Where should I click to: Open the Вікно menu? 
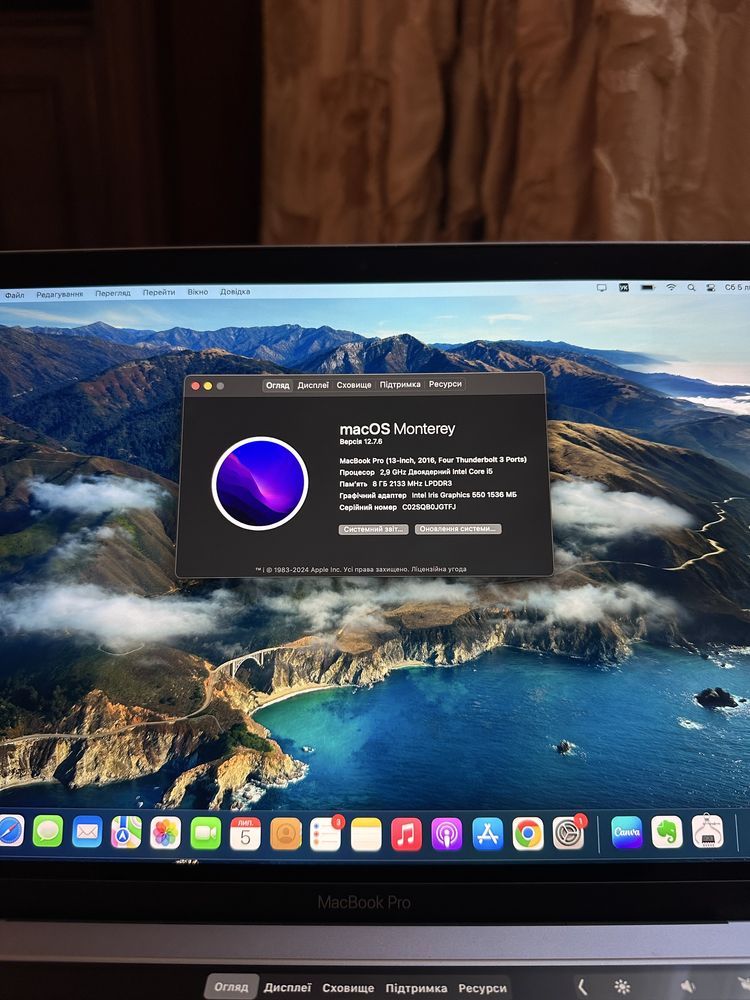pyautogui.click(x=198, y=291)
